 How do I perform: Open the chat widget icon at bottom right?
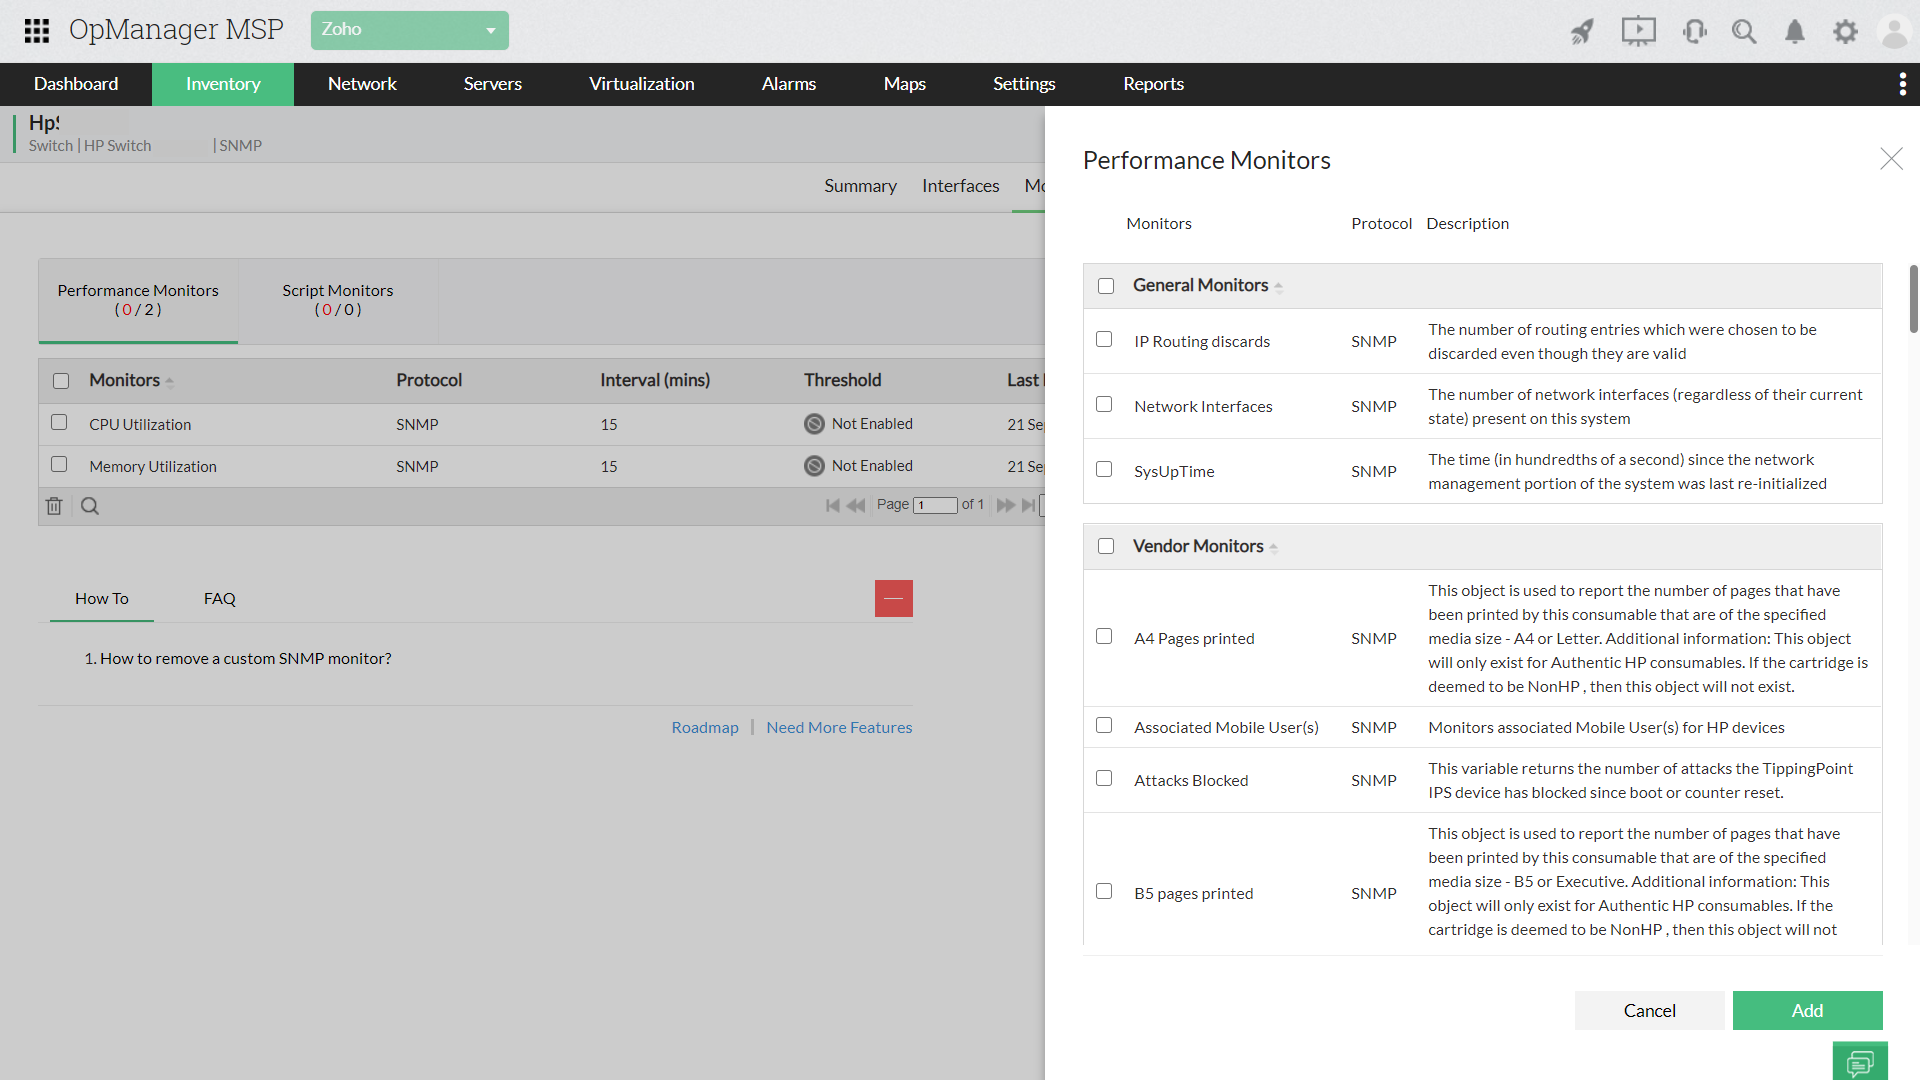[x=1860, y=1061]
